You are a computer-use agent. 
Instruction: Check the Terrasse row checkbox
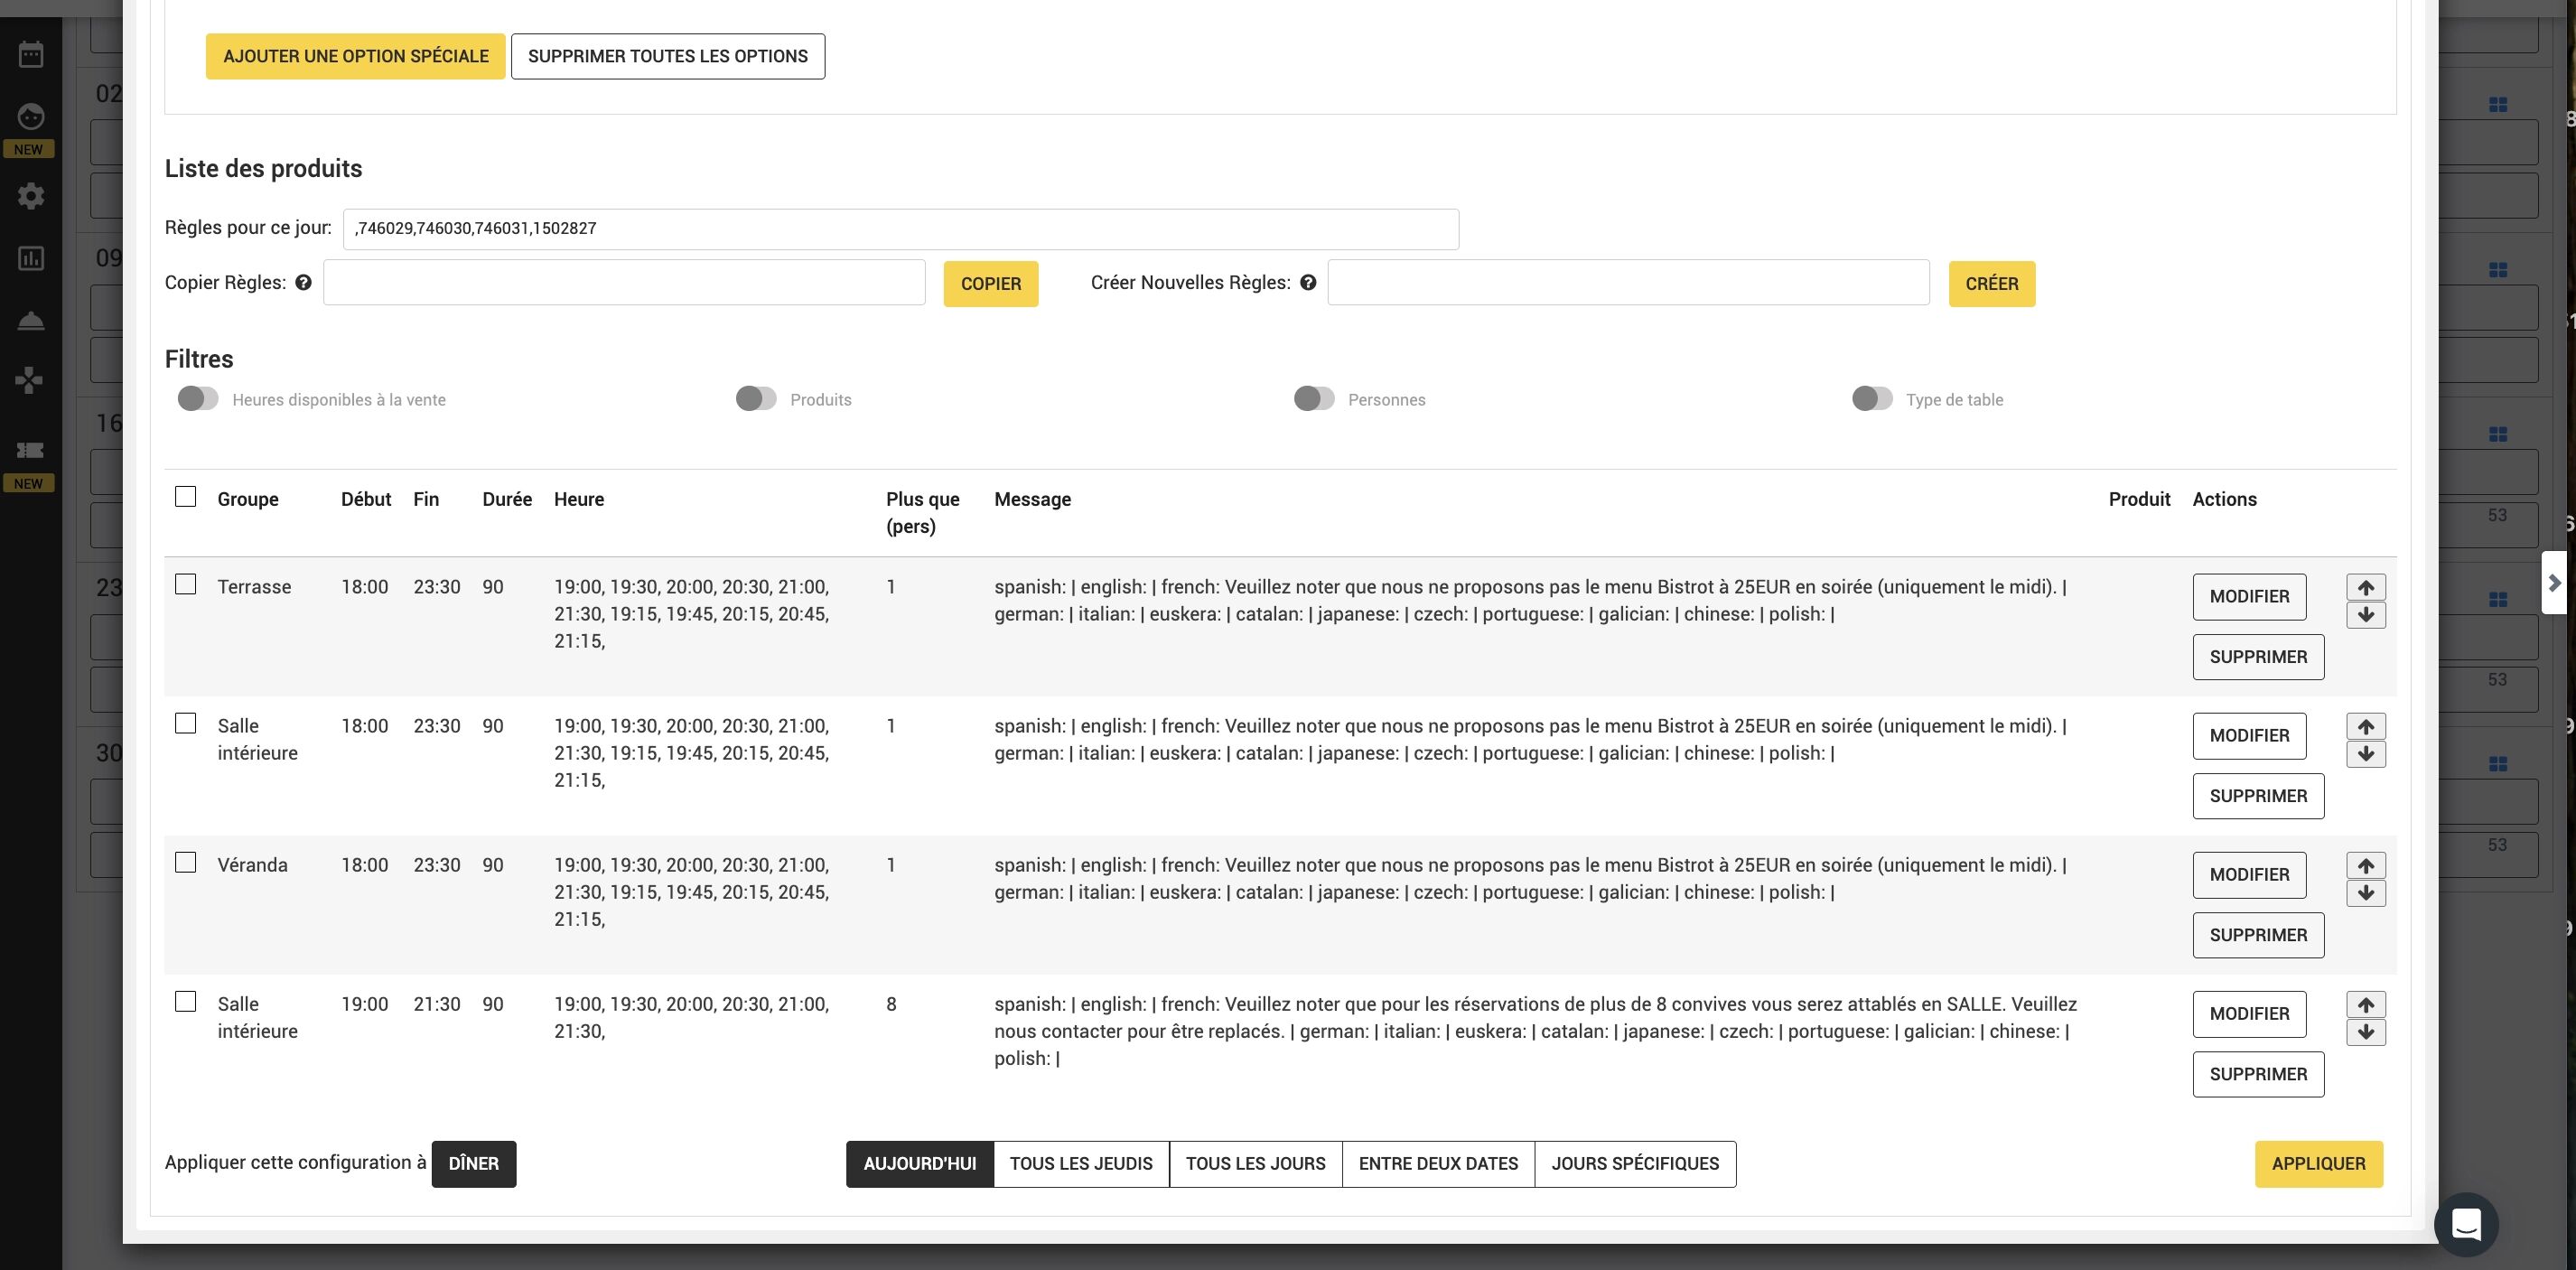click(x=186, y=584)
